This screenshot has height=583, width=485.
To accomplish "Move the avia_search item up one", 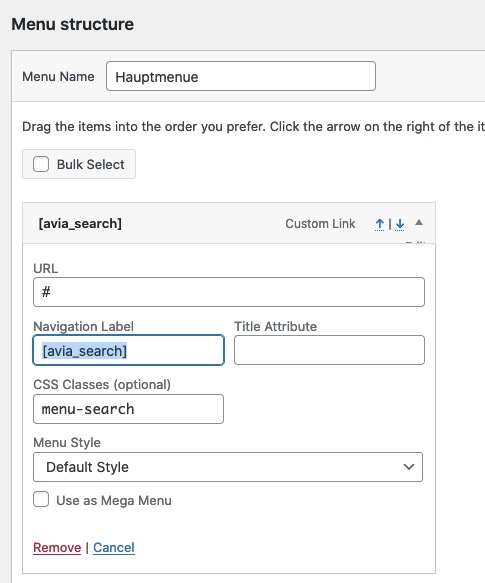I will 379,224.
